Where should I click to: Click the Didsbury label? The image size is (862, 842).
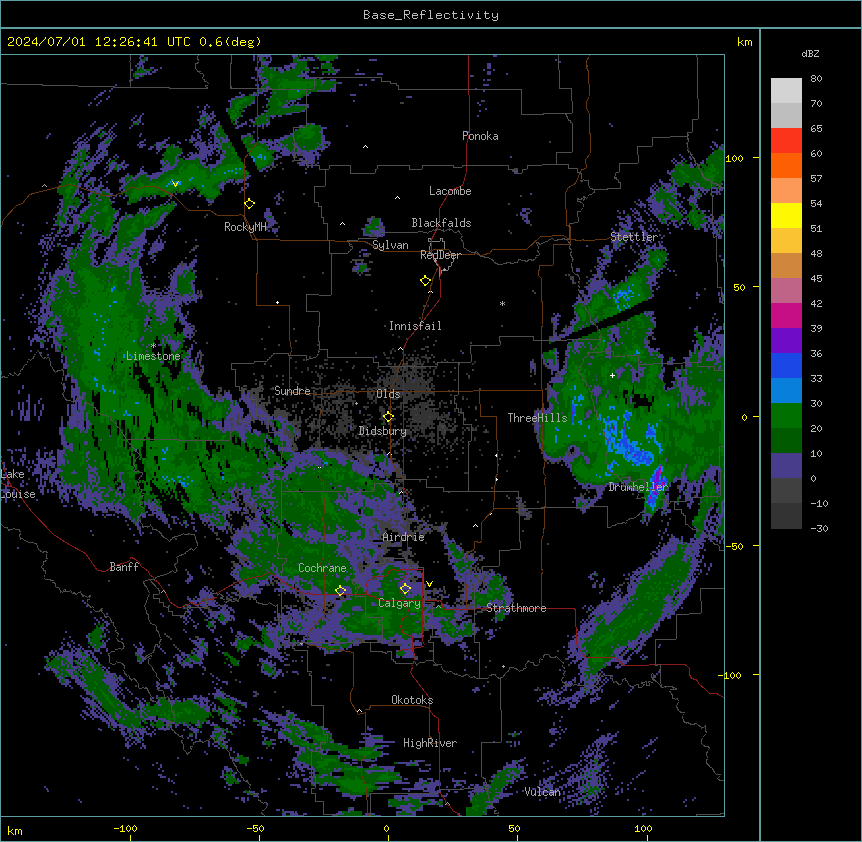(383, 431)
